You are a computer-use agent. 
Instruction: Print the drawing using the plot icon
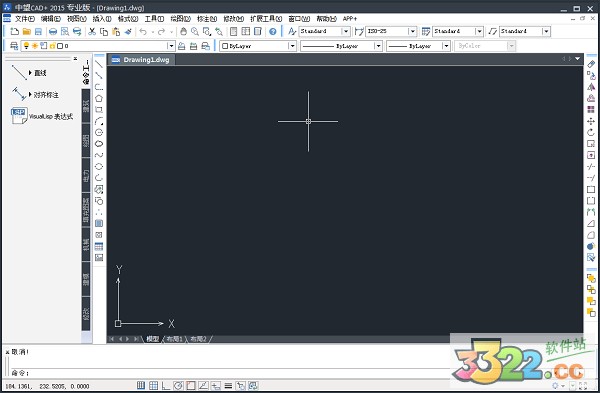(53, 31)
